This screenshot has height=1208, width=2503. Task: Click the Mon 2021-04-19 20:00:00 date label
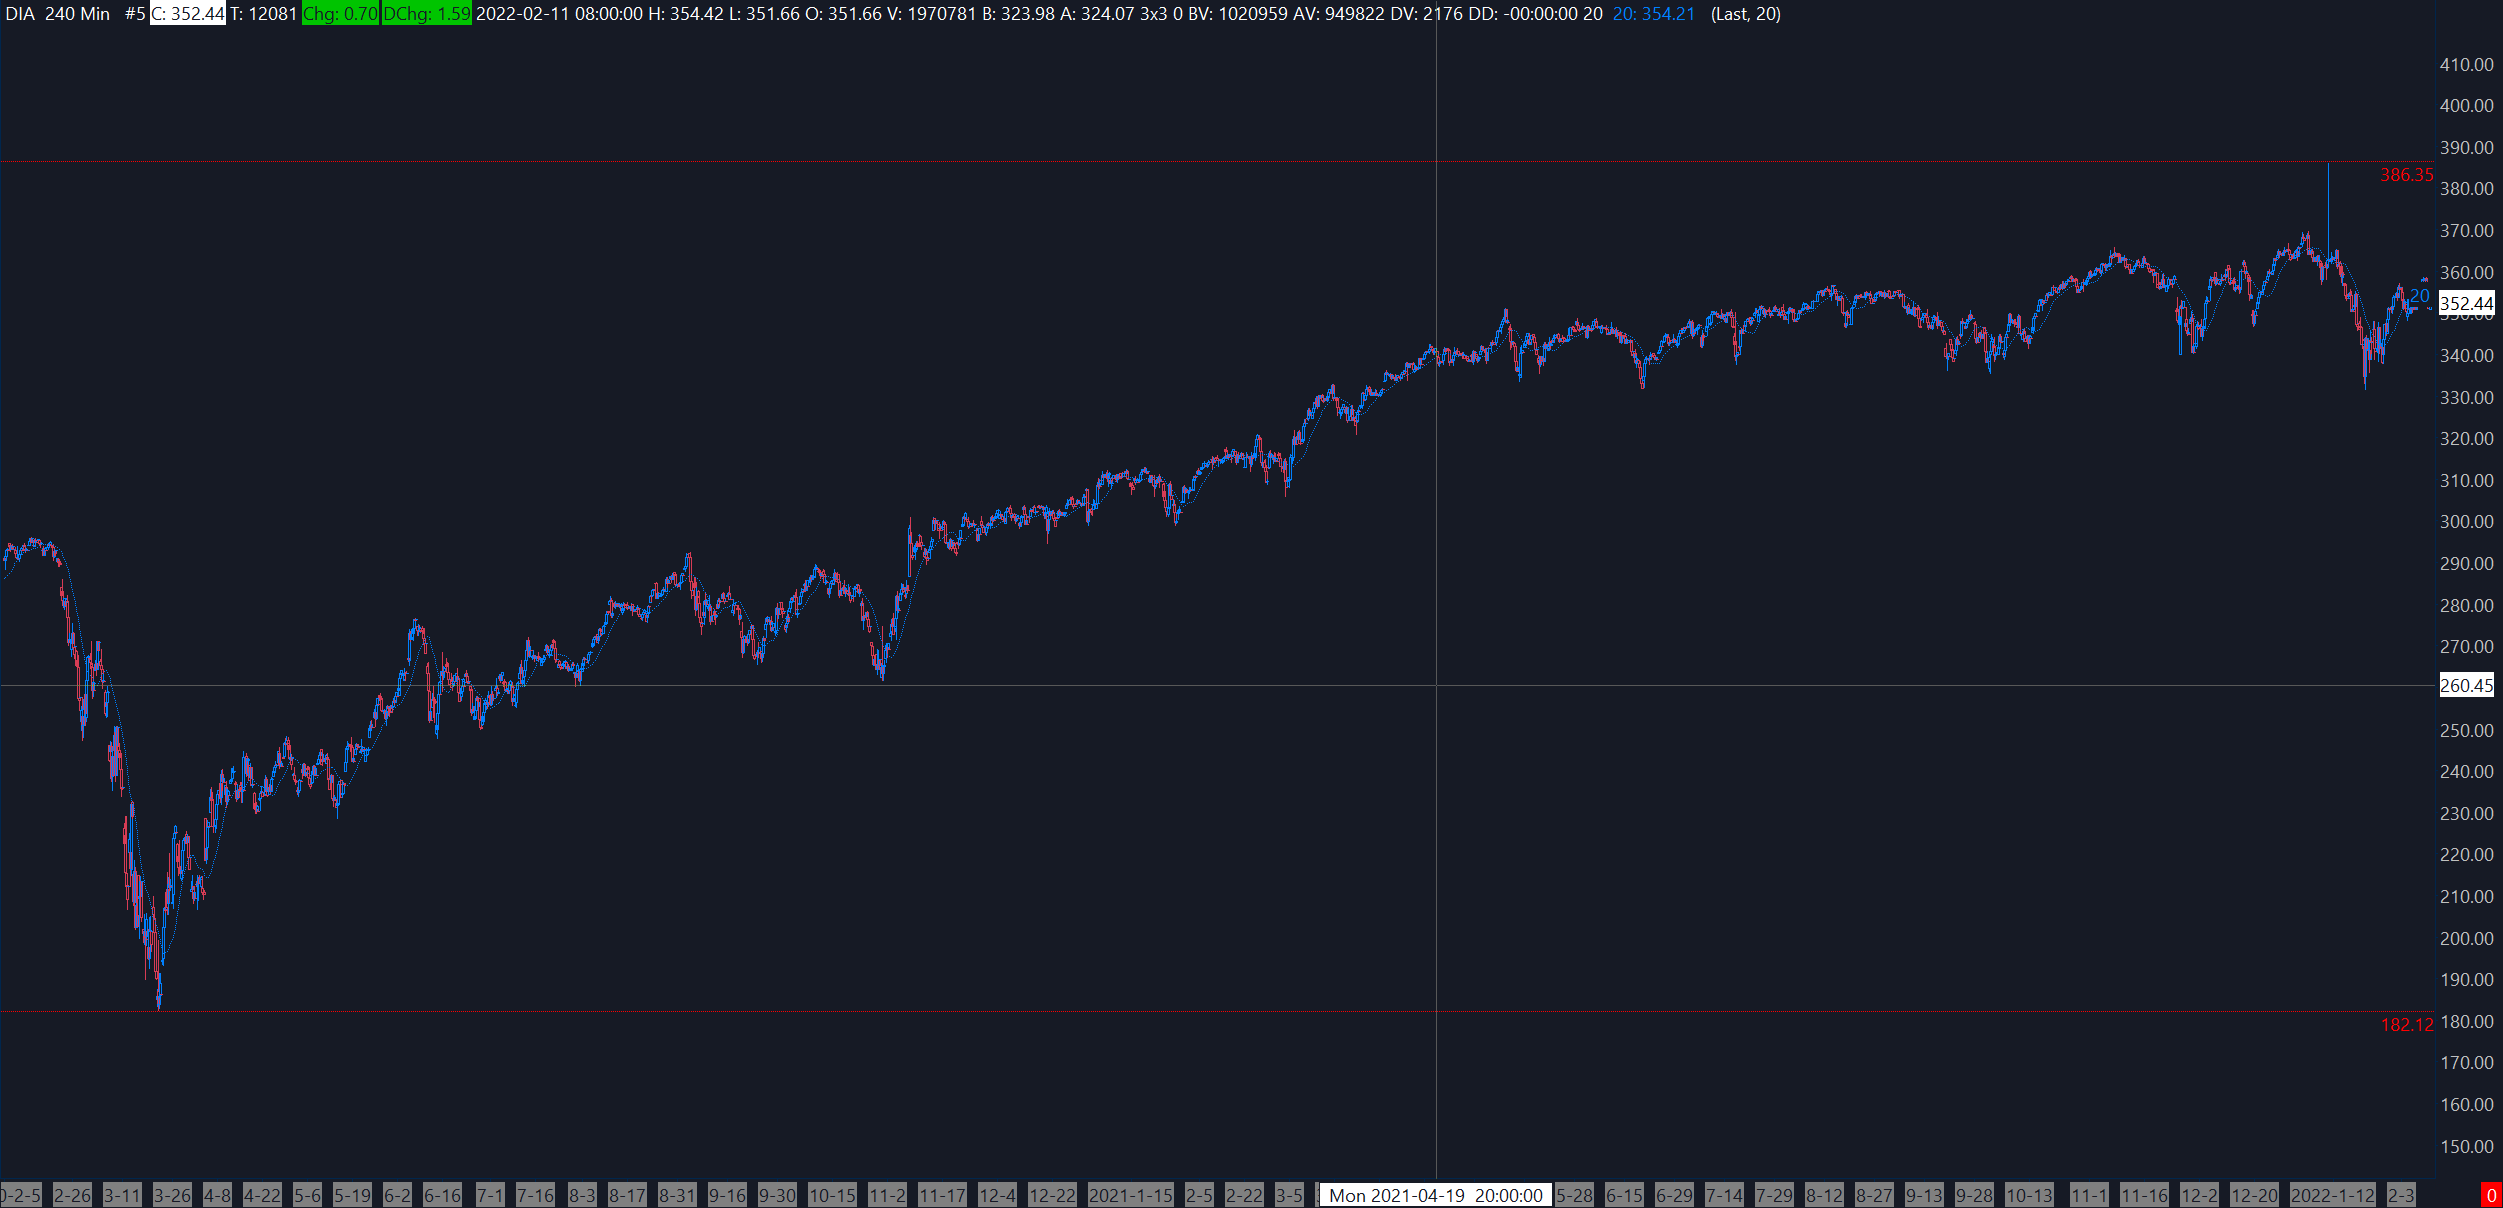pos(1435,1196)
